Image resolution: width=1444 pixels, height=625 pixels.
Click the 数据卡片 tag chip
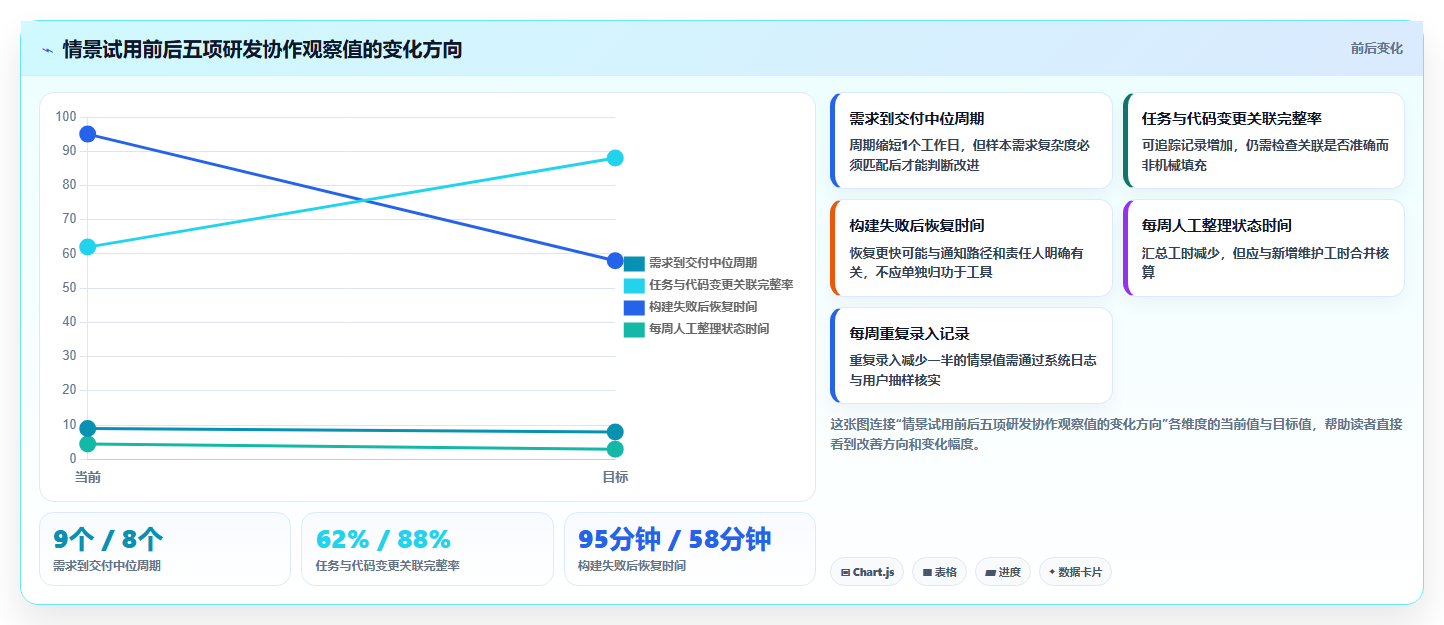pyautogui.click(x=1075, y=572)
